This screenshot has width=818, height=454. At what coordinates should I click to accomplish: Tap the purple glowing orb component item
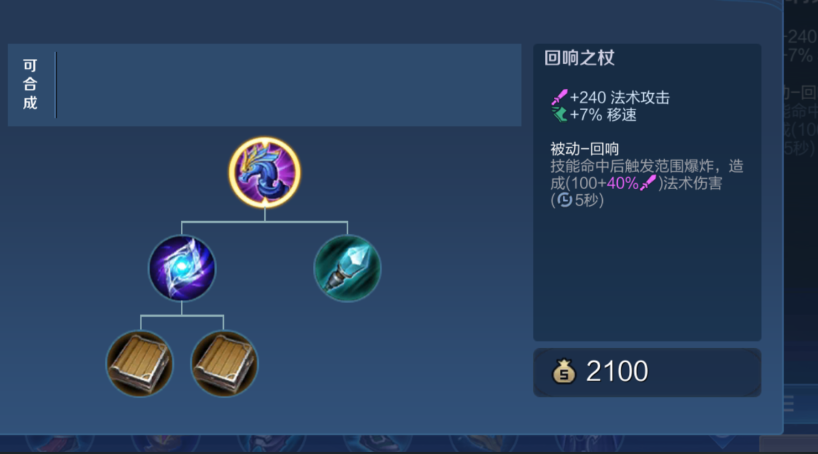click(182, 268)
